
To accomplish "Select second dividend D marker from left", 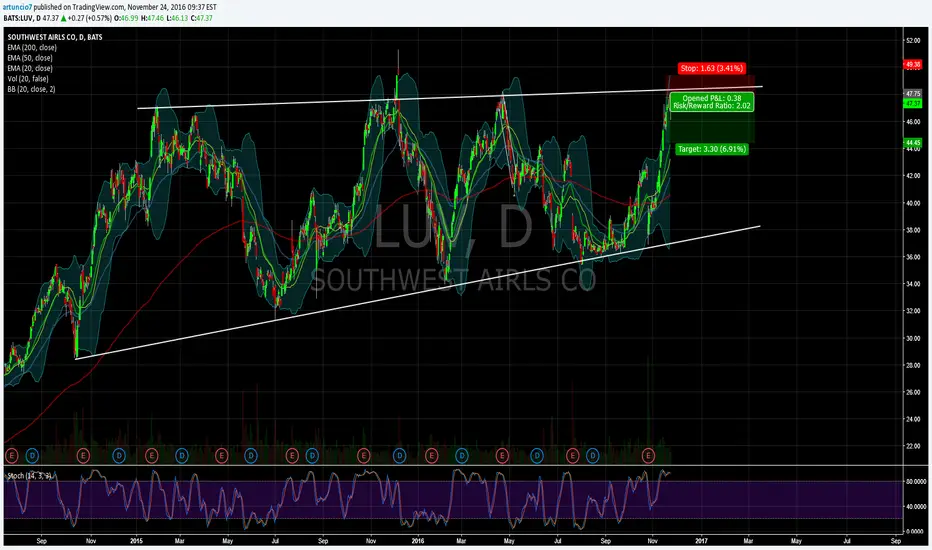I will point(119,456).
